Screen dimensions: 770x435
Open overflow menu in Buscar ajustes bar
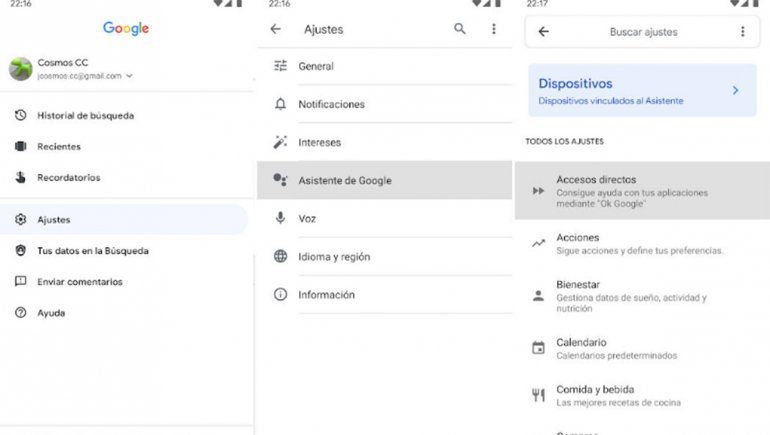click(x=742, y=32)
